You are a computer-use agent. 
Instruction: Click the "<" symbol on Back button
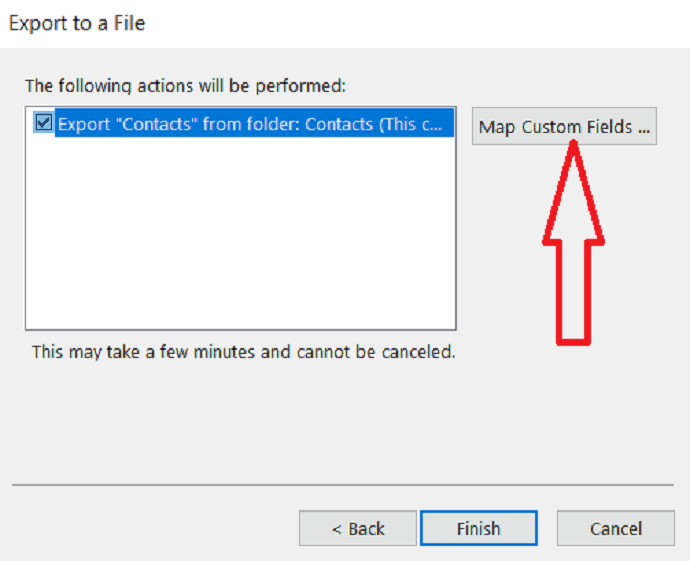[337, 529]
